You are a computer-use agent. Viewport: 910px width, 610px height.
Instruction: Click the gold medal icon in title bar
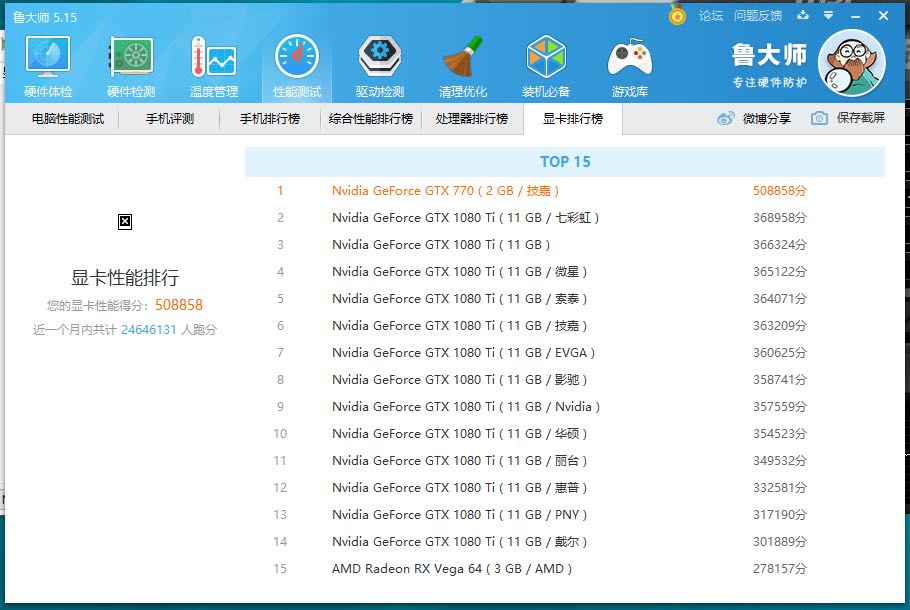(x=677, y=15)
